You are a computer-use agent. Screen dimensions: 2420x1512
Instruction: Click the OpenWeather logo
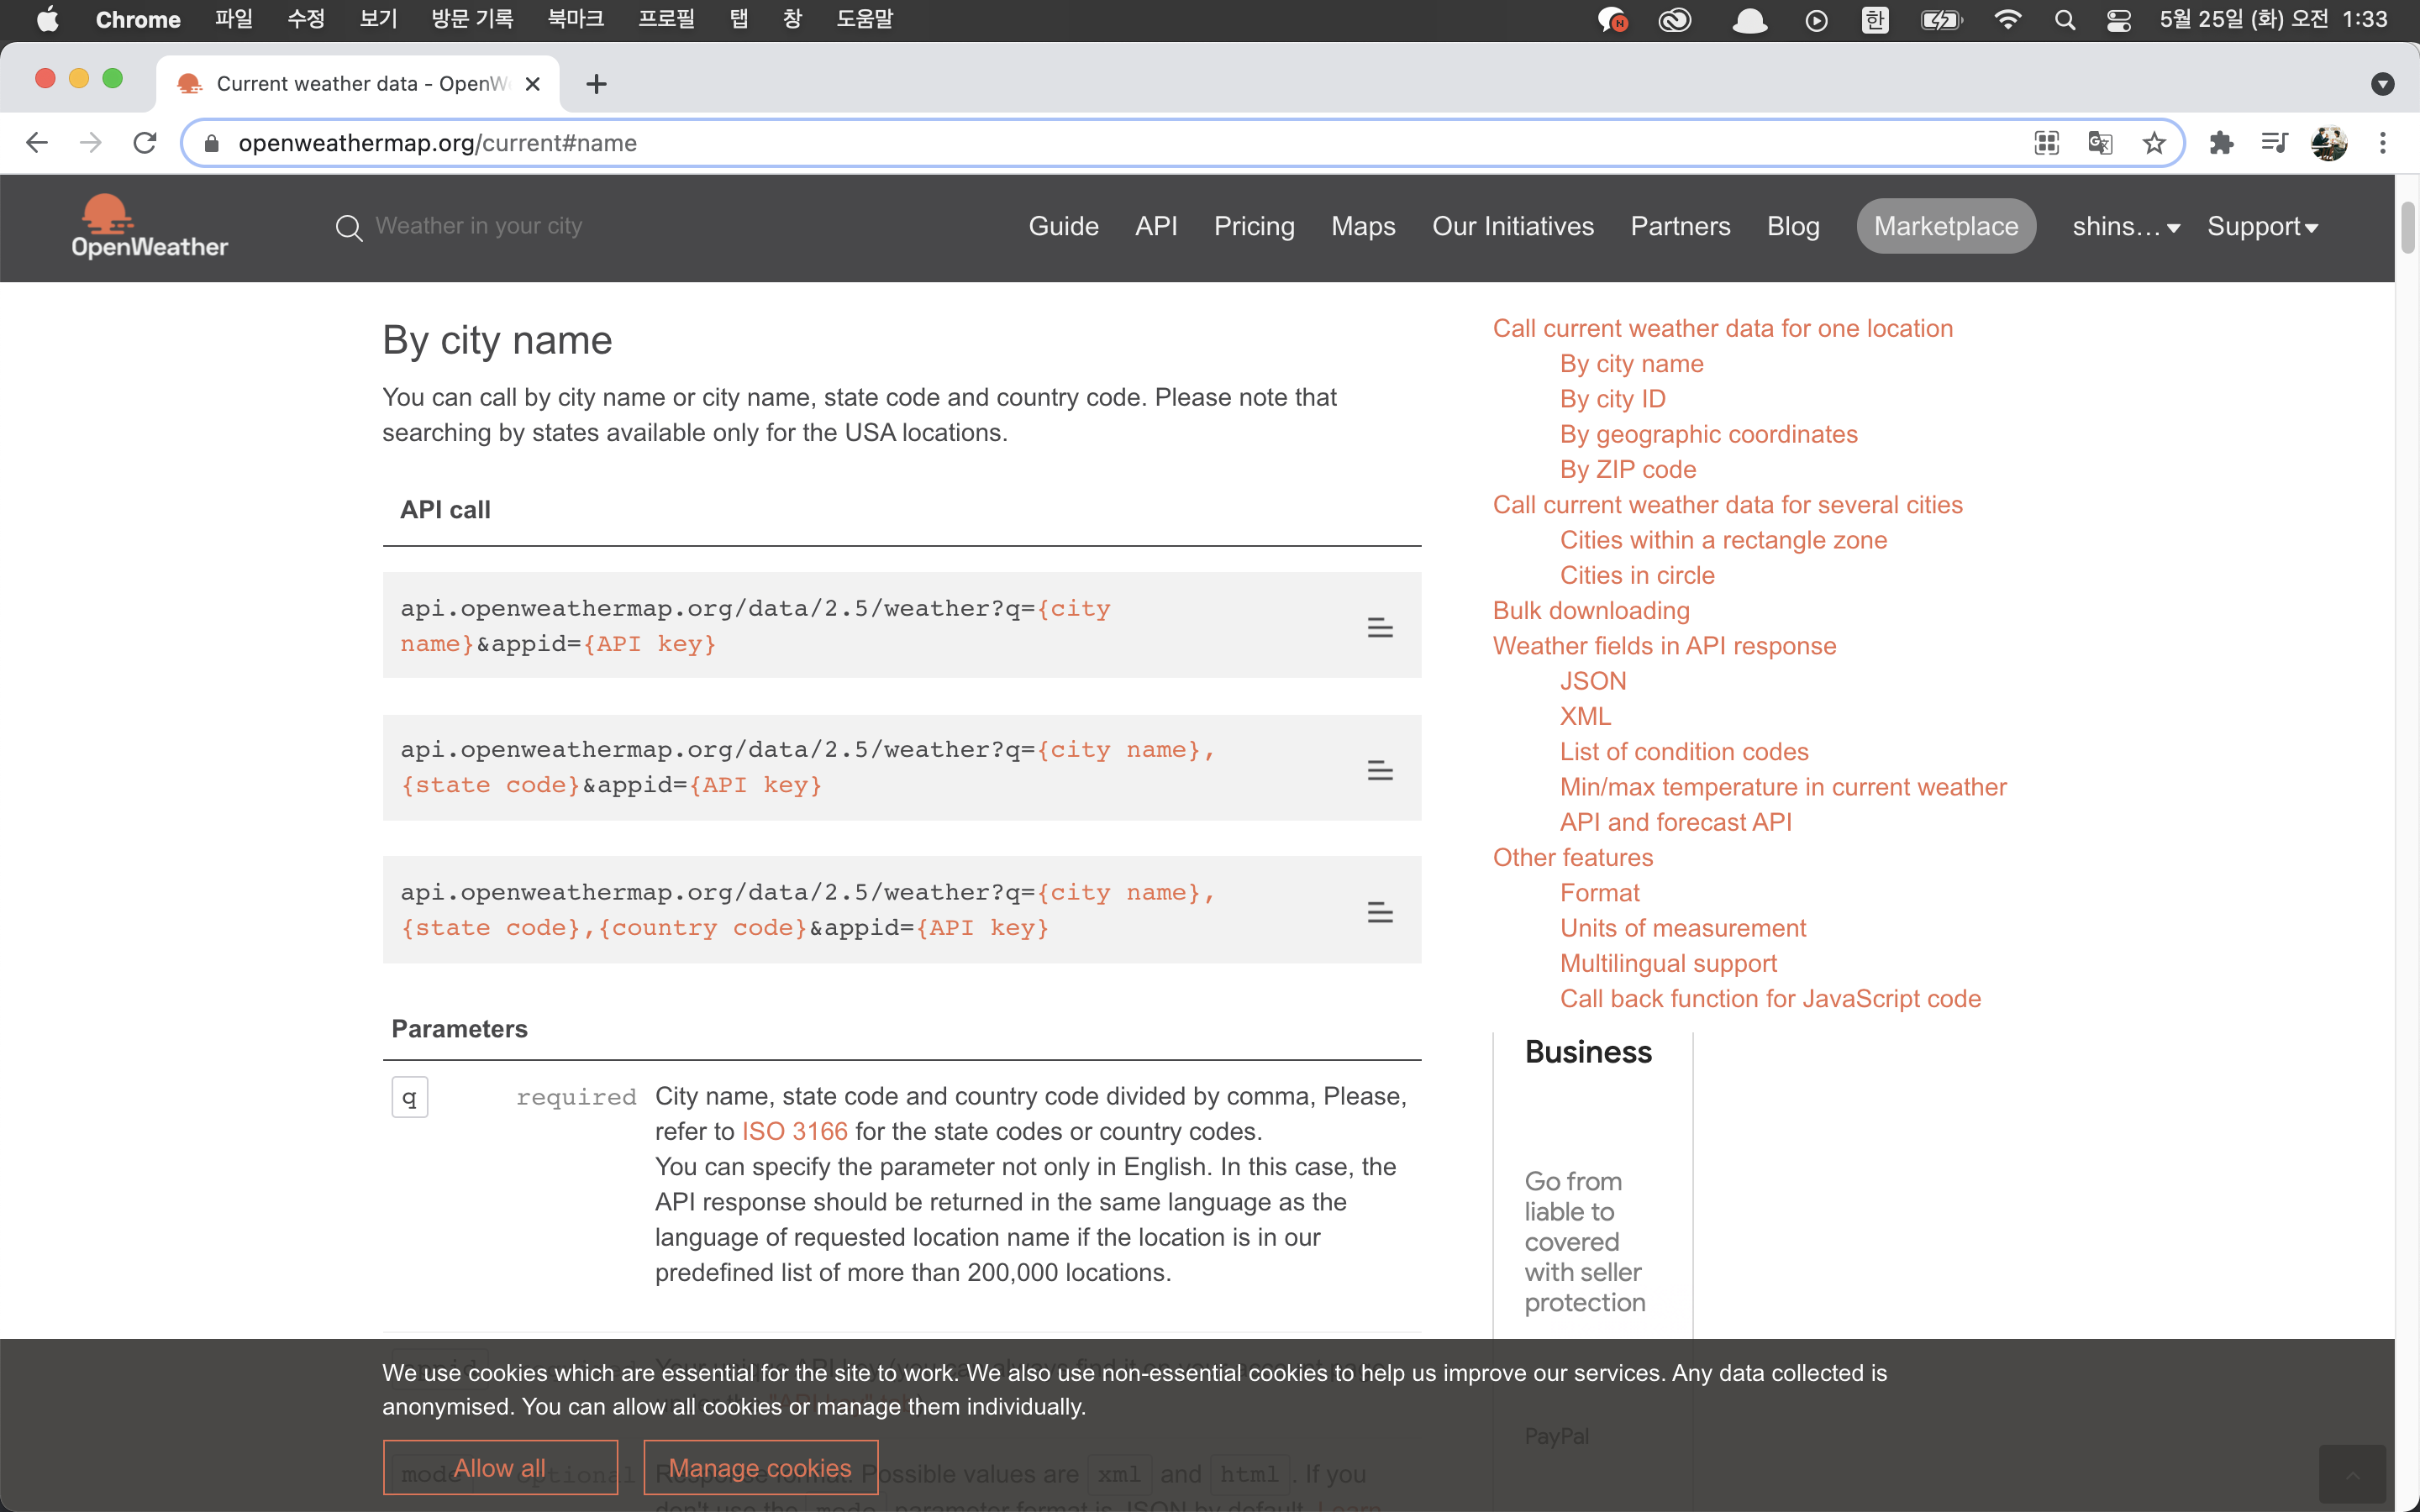150,227
